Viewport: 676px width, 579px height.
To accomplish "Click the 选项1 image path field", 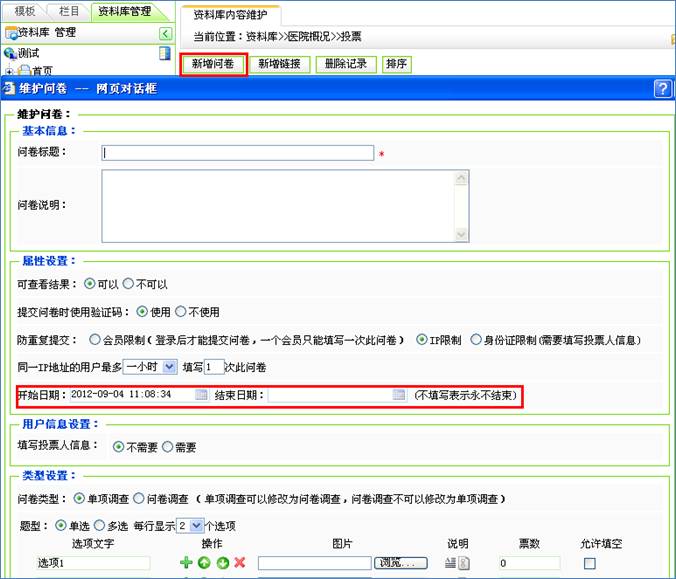I will (x=315, y=563).
